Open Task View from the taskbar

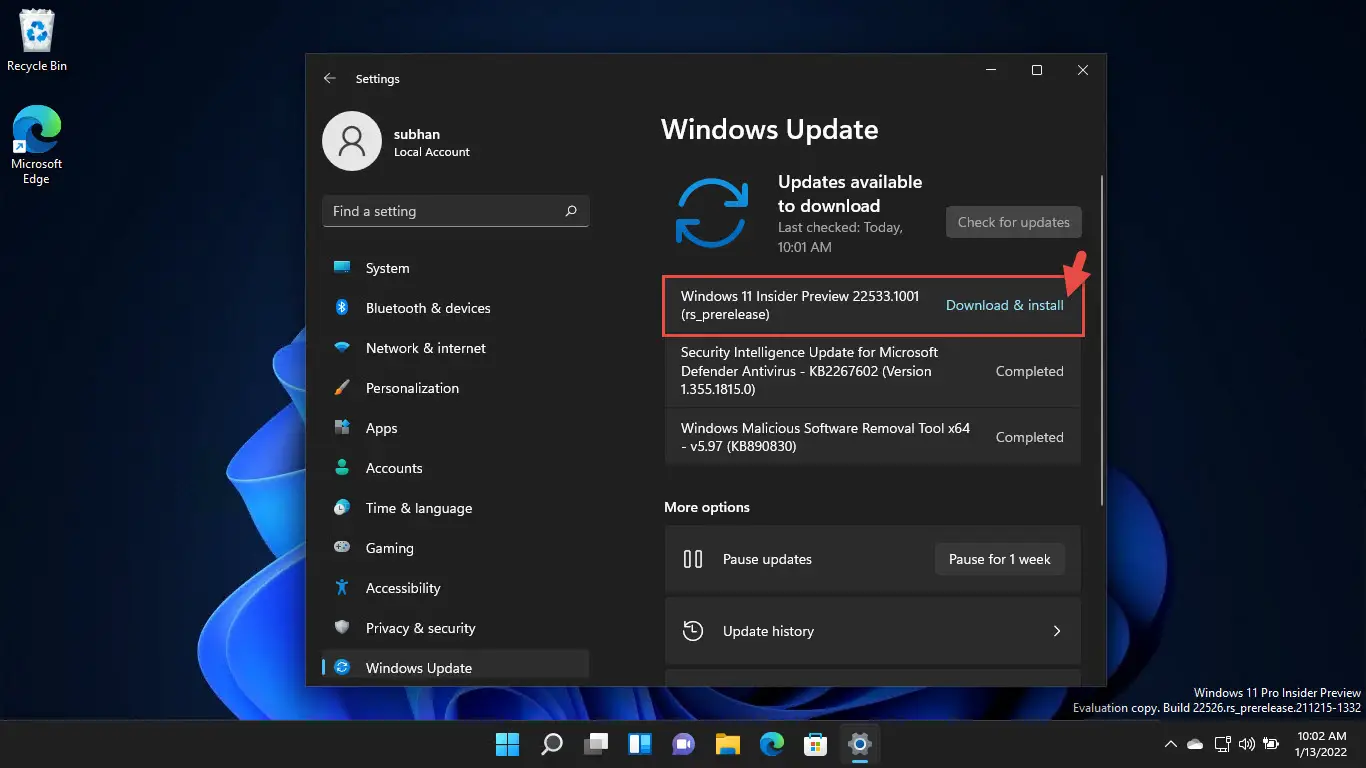coord(596,744)
